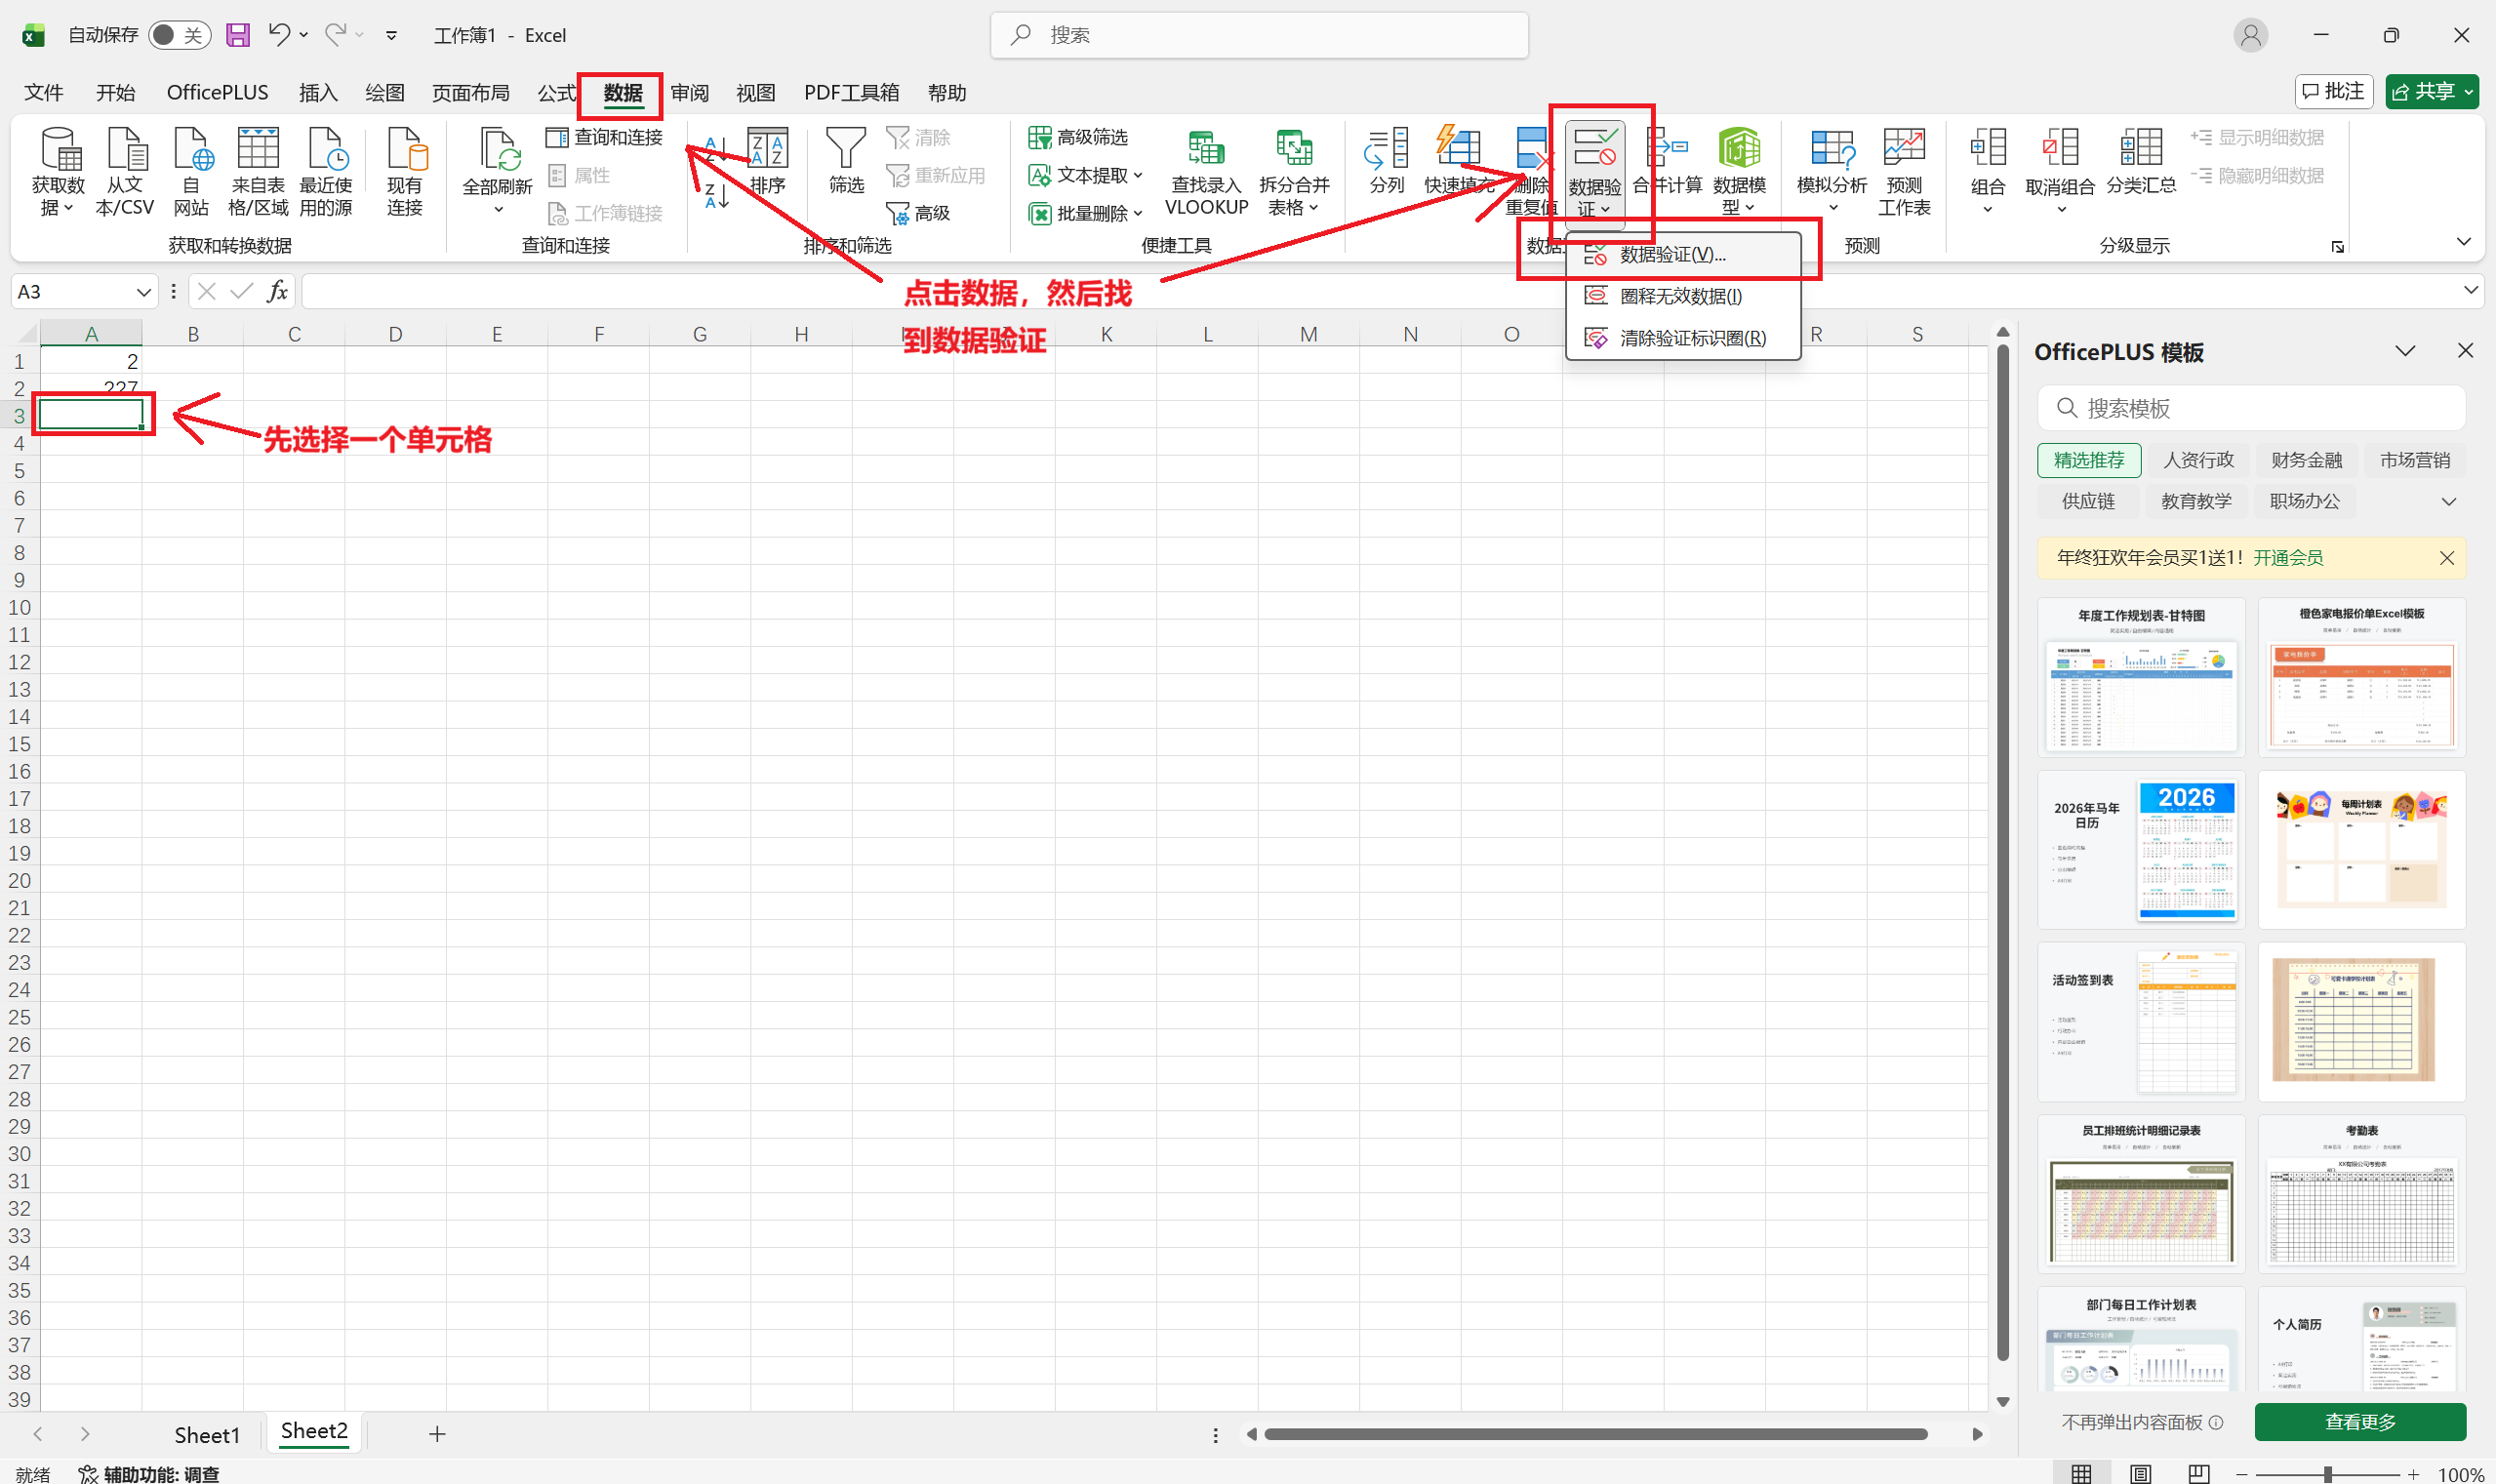Expand the template category list chevron
Viewport: 2496px width, 1484px height.
tap(2448, 501)
